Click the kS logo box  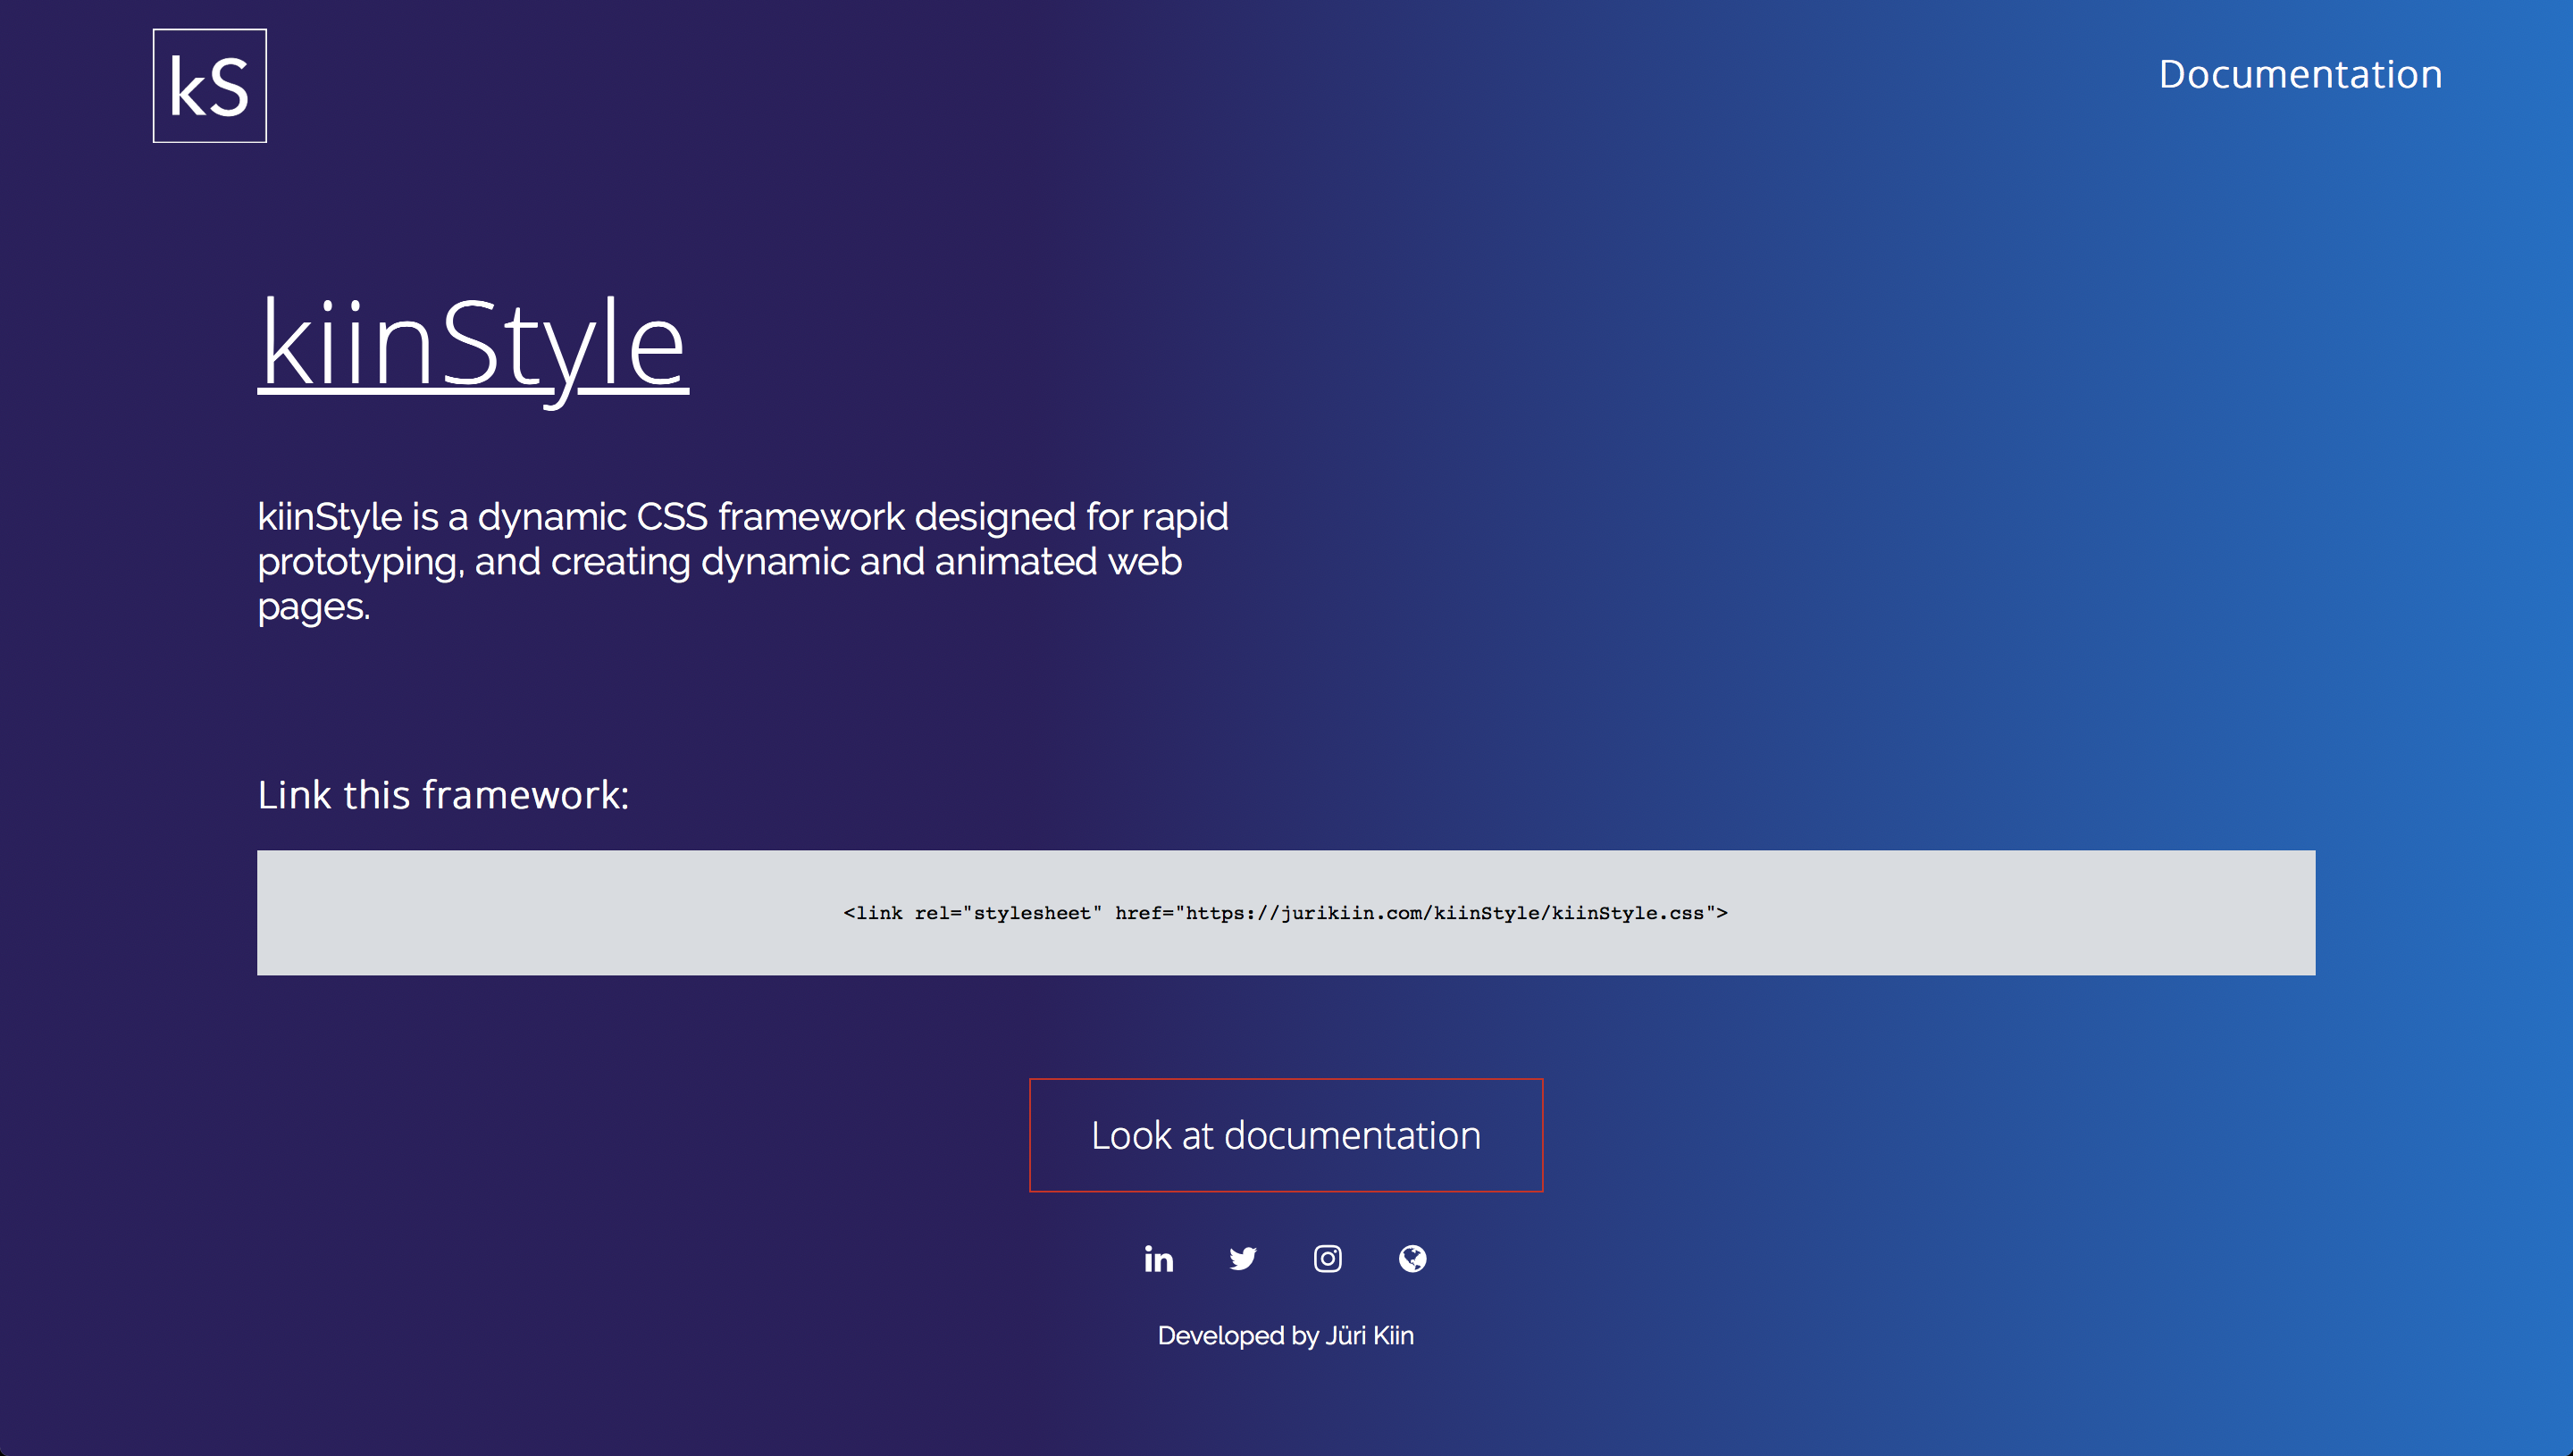210,86
